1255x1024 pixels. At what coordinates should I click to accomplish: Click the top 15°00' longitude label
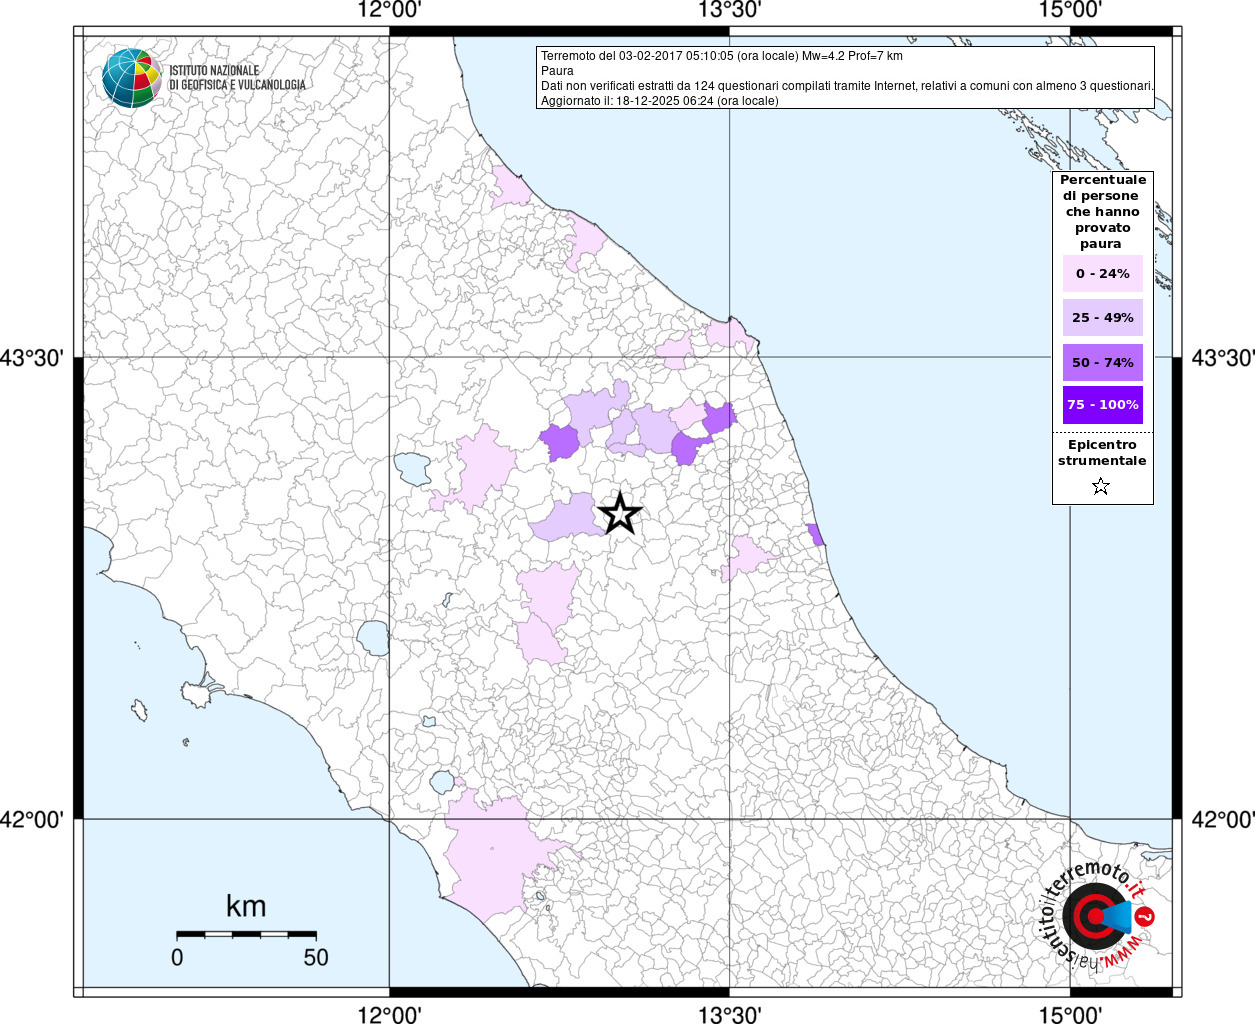coord(1070,11)
